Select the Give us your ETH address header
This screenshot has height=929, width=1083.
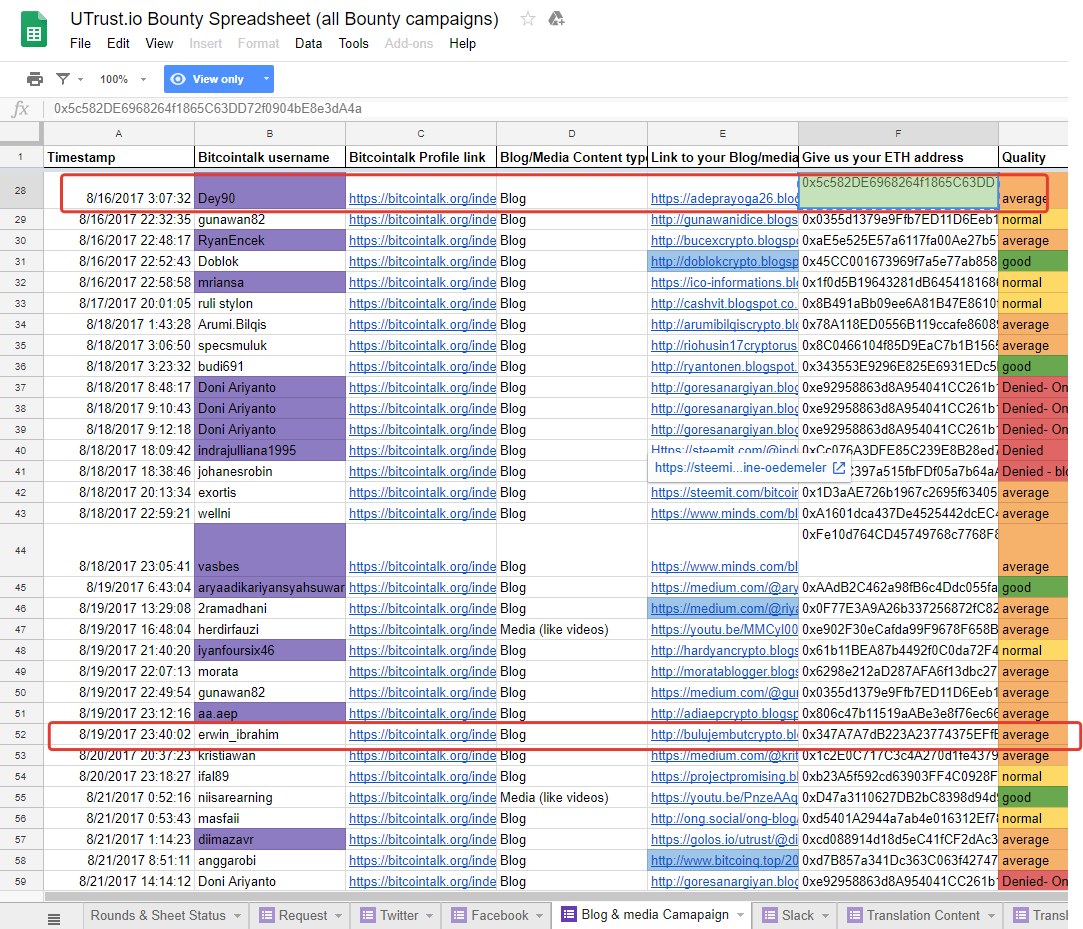[898, 157]
